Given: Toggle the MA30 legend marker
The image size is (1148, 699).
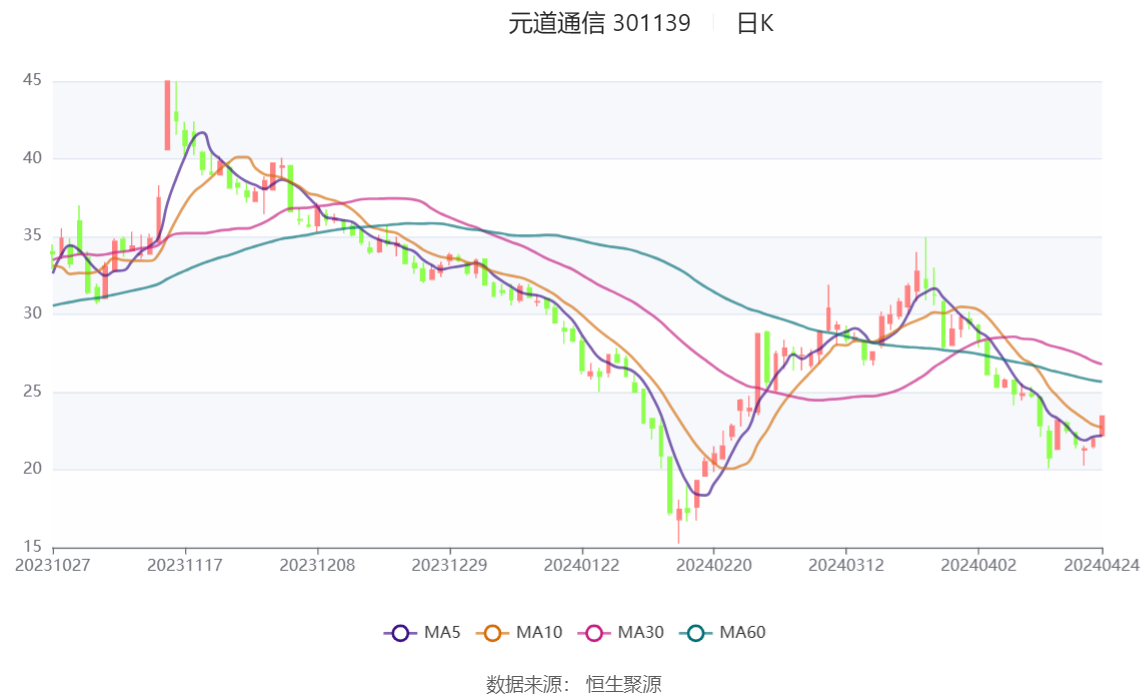Looking at the screenshot, I should (x=621, y=632).
